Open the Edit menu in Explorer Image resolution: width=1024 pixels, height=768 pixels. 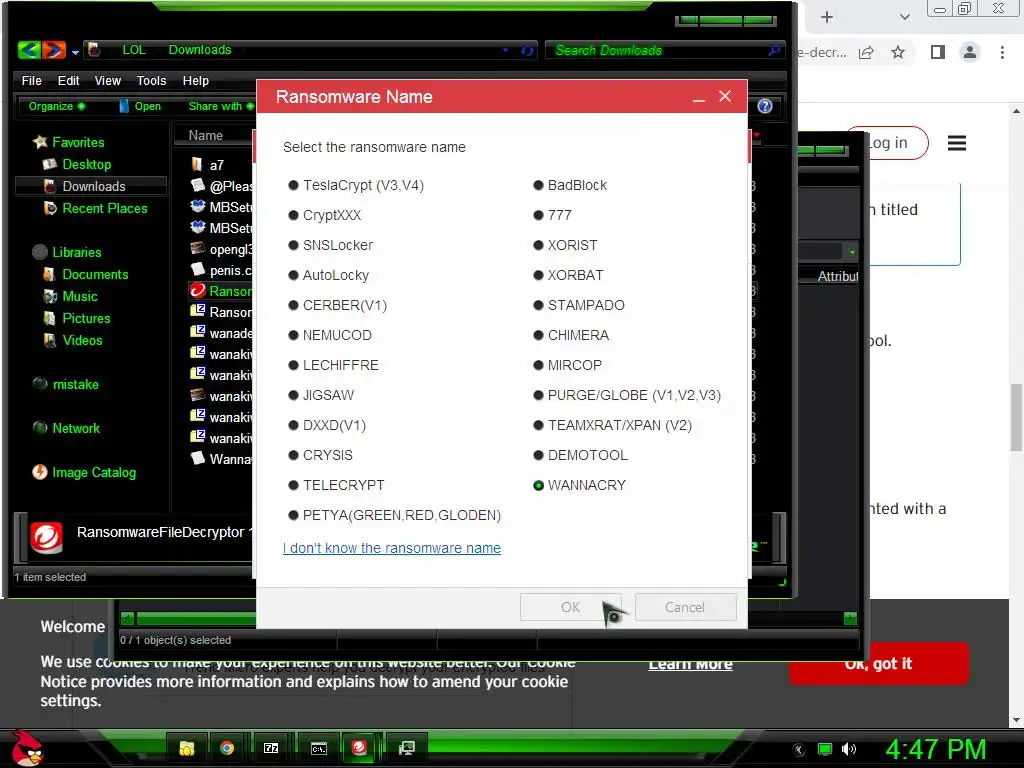point(69,81)
